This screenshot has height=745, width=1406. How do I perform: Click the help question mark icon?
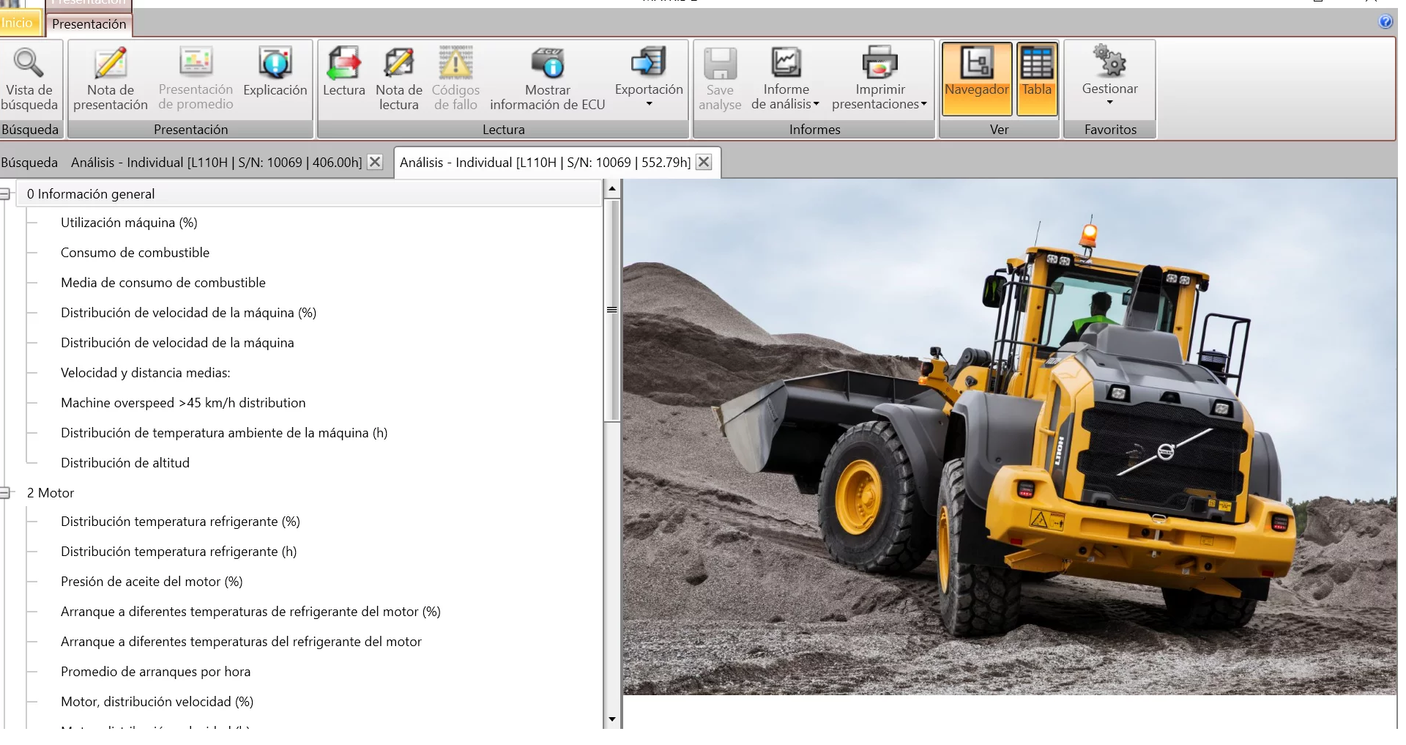click(1385, 21)
